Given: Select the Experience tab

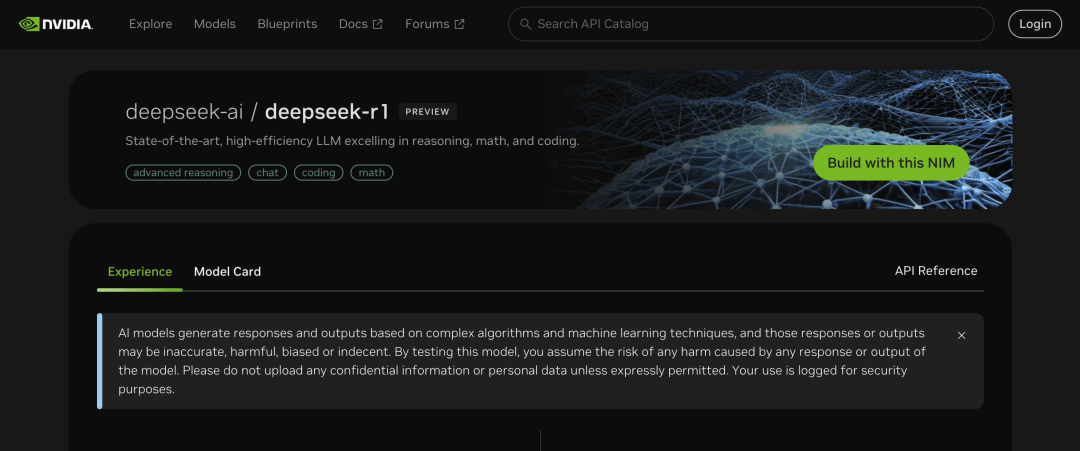Looking at the screenshot, I should pyautogui.click(x=140, y=271).
